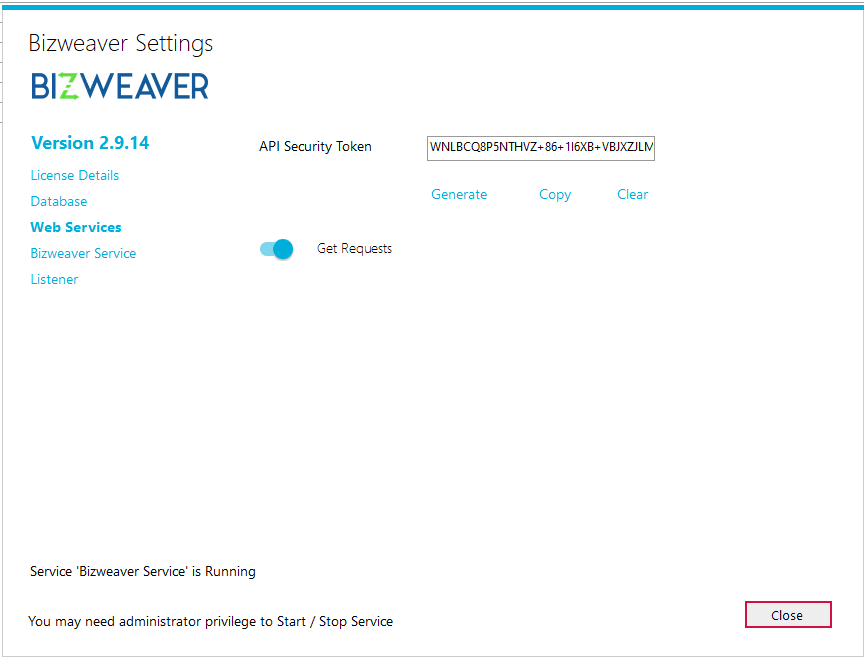The height and width of the screenshot is (657, 864).
Task: Open the Database settings section
Action: (58, 201)
